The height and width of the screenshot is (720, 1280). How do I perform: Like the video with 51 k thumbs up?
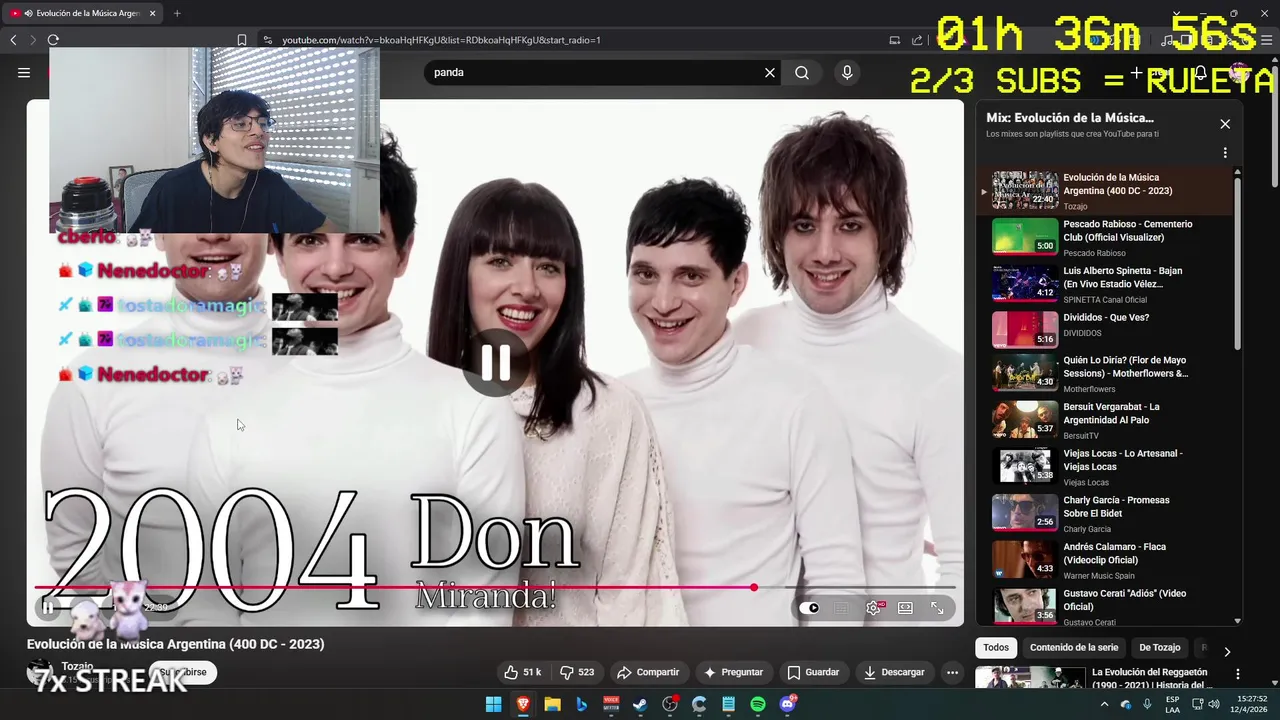point(523,672)
